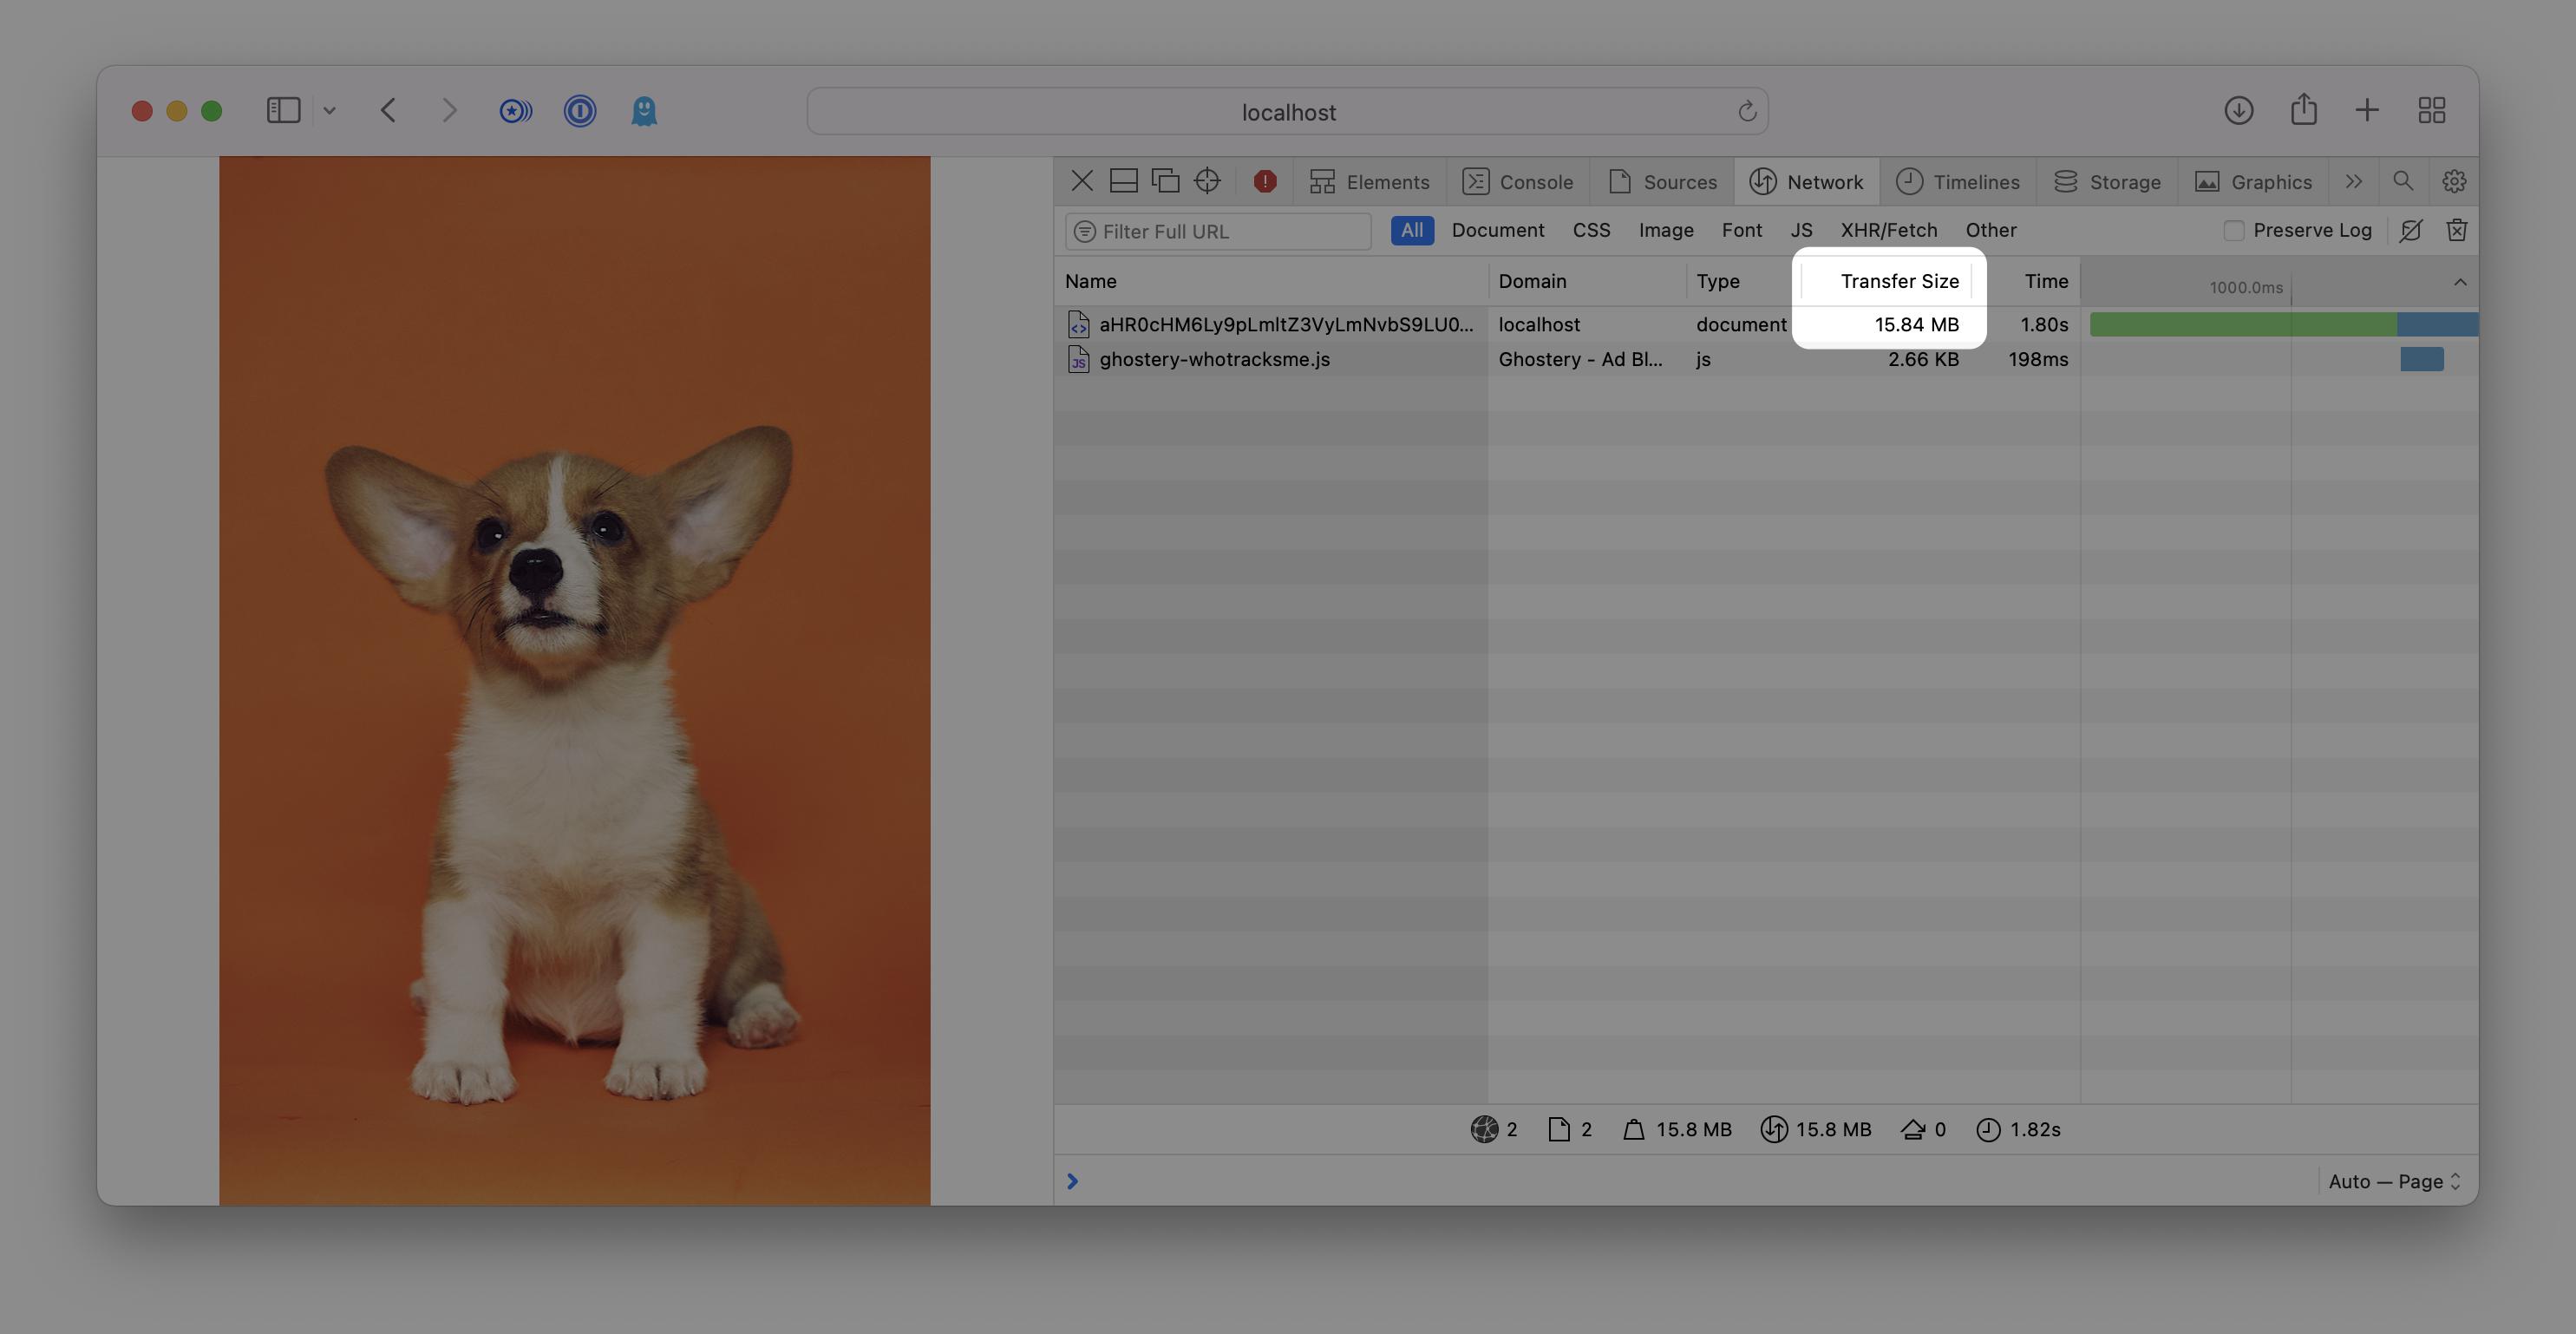Filter requests by Image type
Viewport: 2576px width, 1334px height.
coord(1665,230)
